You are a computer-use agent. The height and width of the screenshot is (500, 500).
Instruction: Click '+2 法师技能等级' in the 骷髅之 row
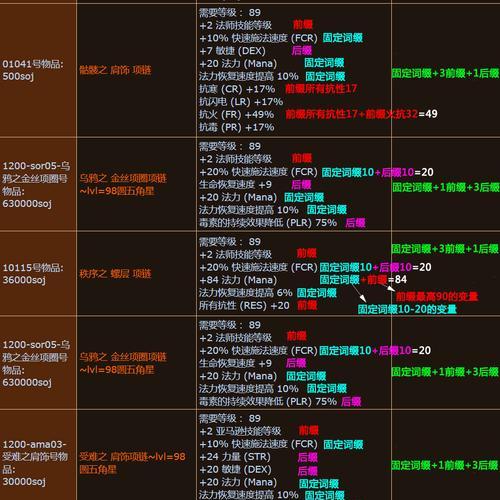click(235, 25)
